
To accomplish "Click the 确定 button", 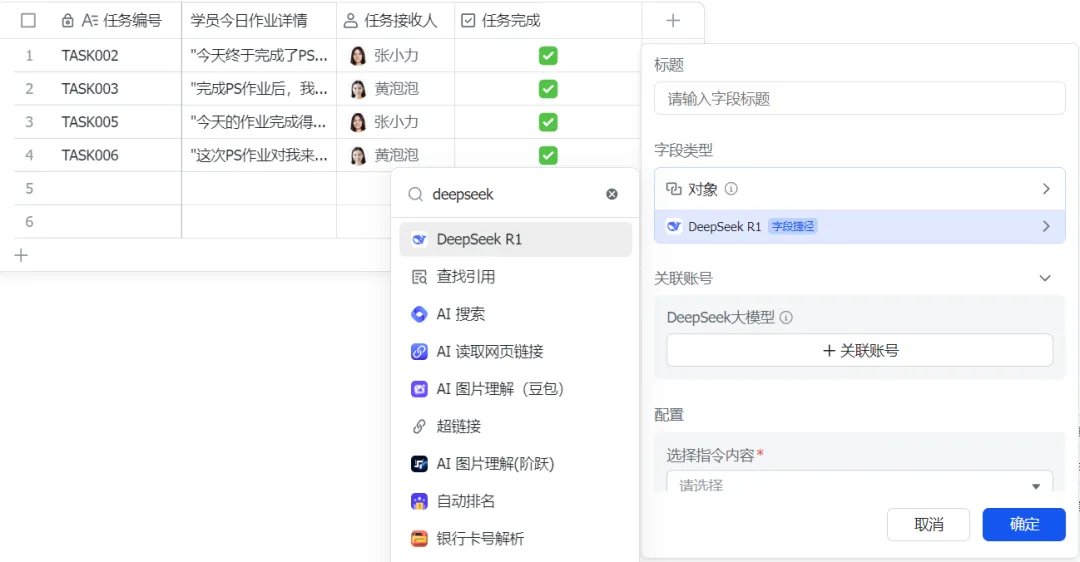I will [x=1024, y=524].
